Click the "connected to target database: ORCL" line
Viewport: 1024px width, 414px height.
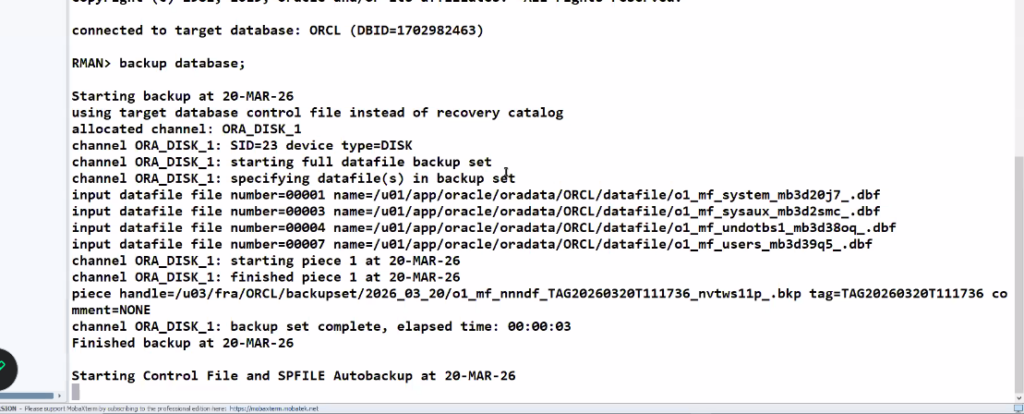[x=277, y=30]
